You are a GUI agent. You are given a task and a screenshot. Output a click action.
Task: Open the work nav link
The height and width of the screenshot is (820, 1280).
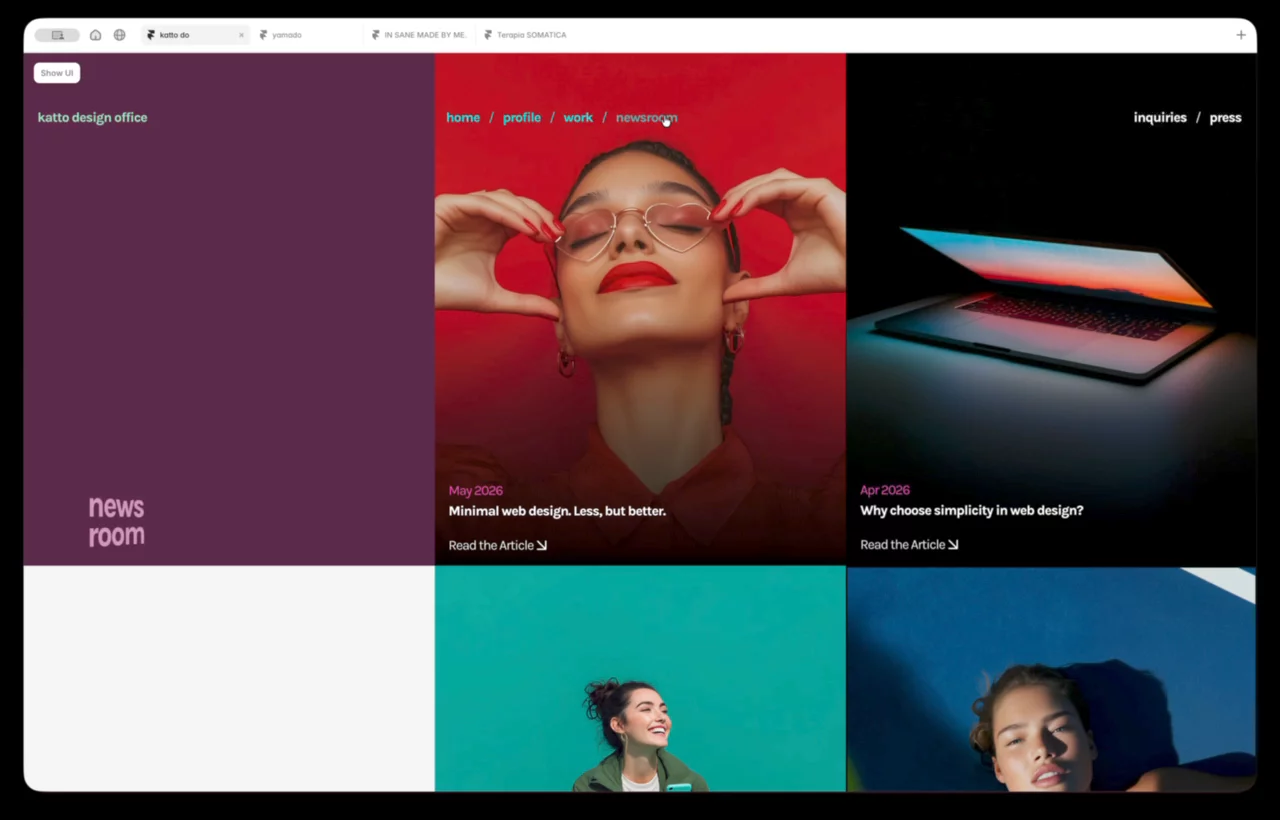(x=578, y=118)
